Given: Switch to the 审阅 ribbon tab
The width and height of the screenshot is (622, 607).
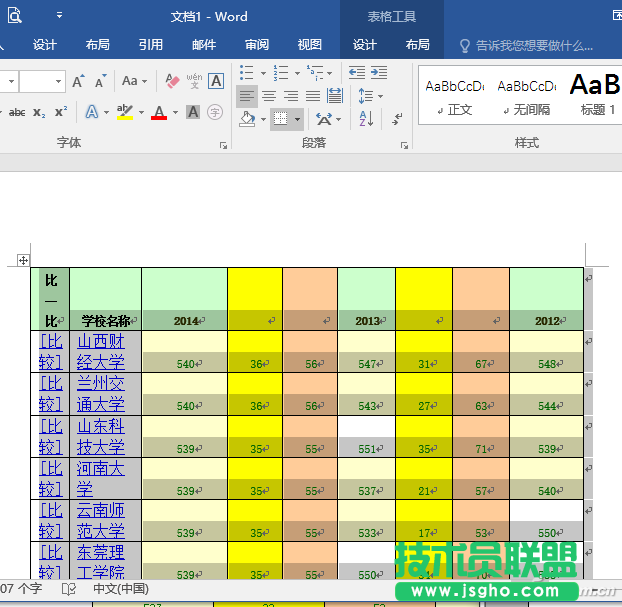Looking at the screenshot, I should pos(257,45).
